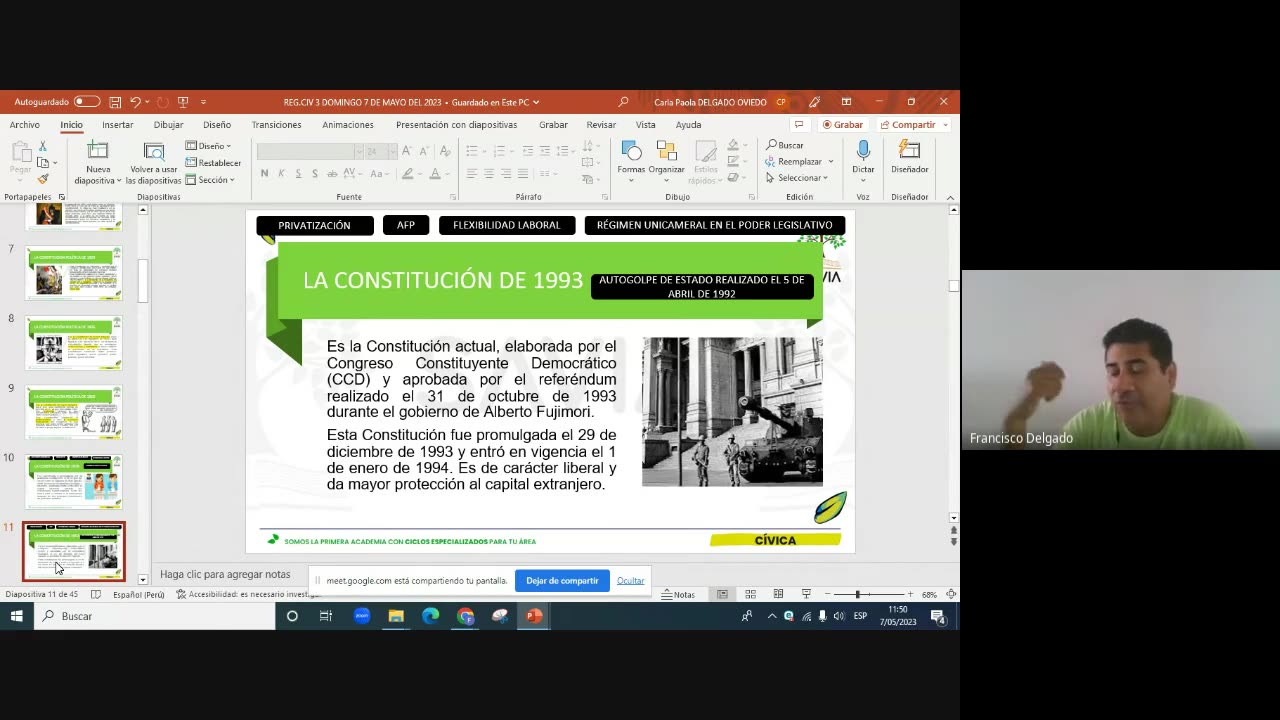
Task: Toggle the Autoguardado switch
Action: [x=87, y=102]
